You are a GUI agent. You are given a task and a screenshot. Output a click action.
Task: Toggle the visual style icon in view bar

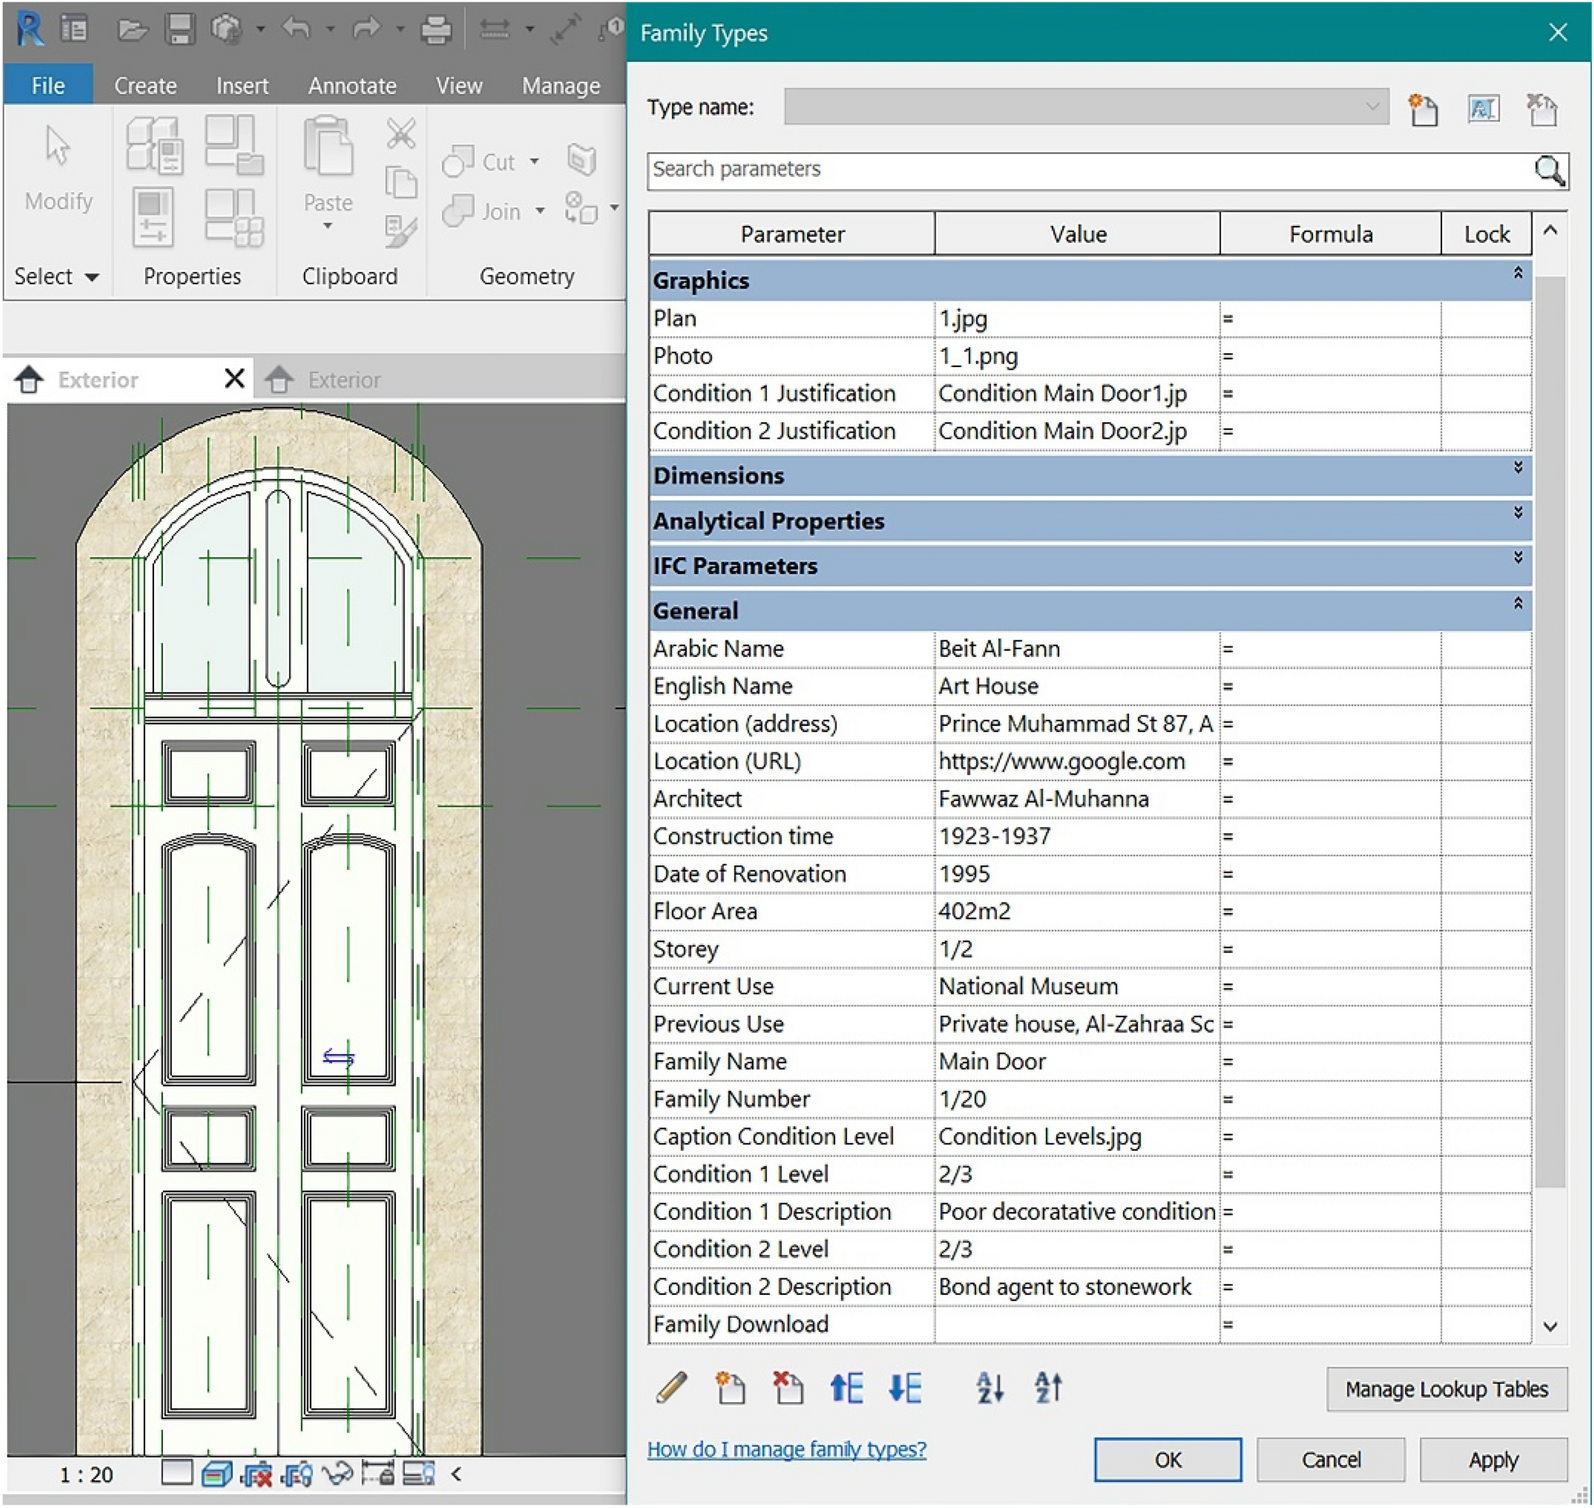pos(216,1474)
